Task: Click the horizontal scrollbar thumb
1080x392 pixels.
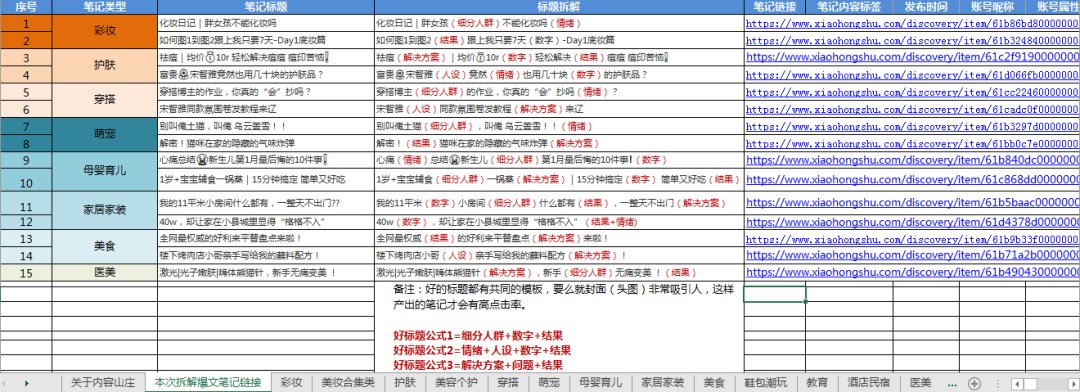Action: click(1030, 383)
